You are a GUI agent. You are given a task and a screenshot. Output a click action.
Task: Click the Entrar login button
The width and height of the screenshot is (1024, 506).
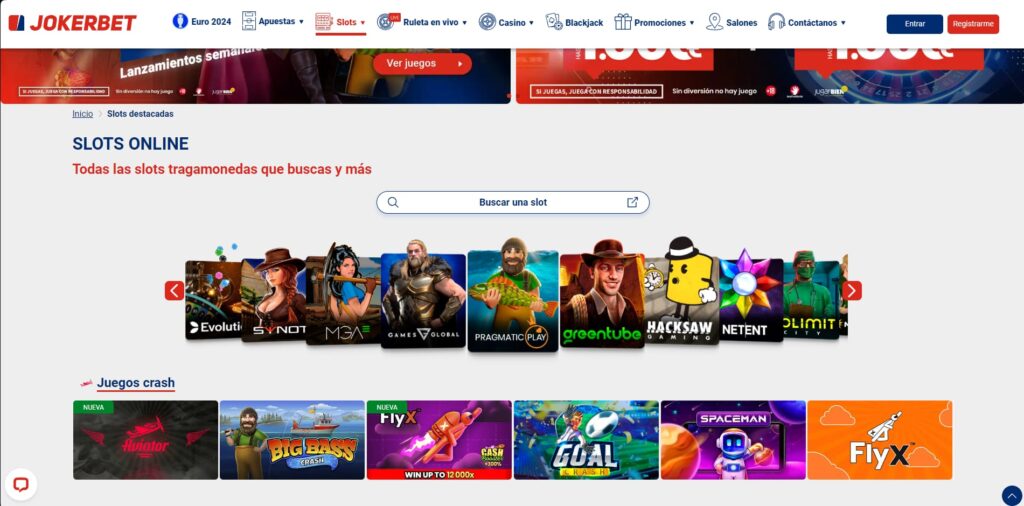[x=914, y=24]
